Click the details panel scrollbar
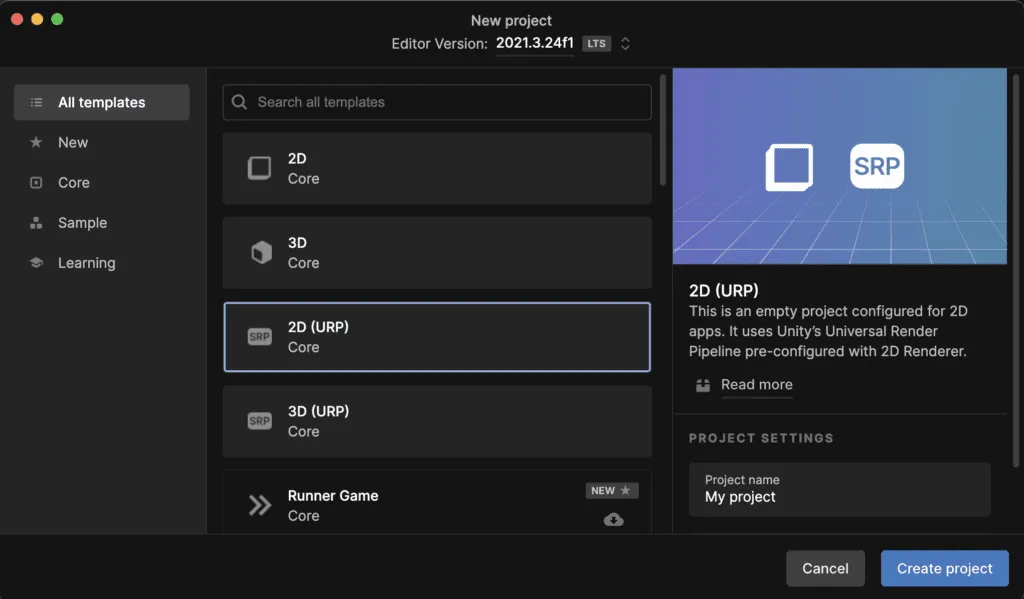 coord(1016,271)
